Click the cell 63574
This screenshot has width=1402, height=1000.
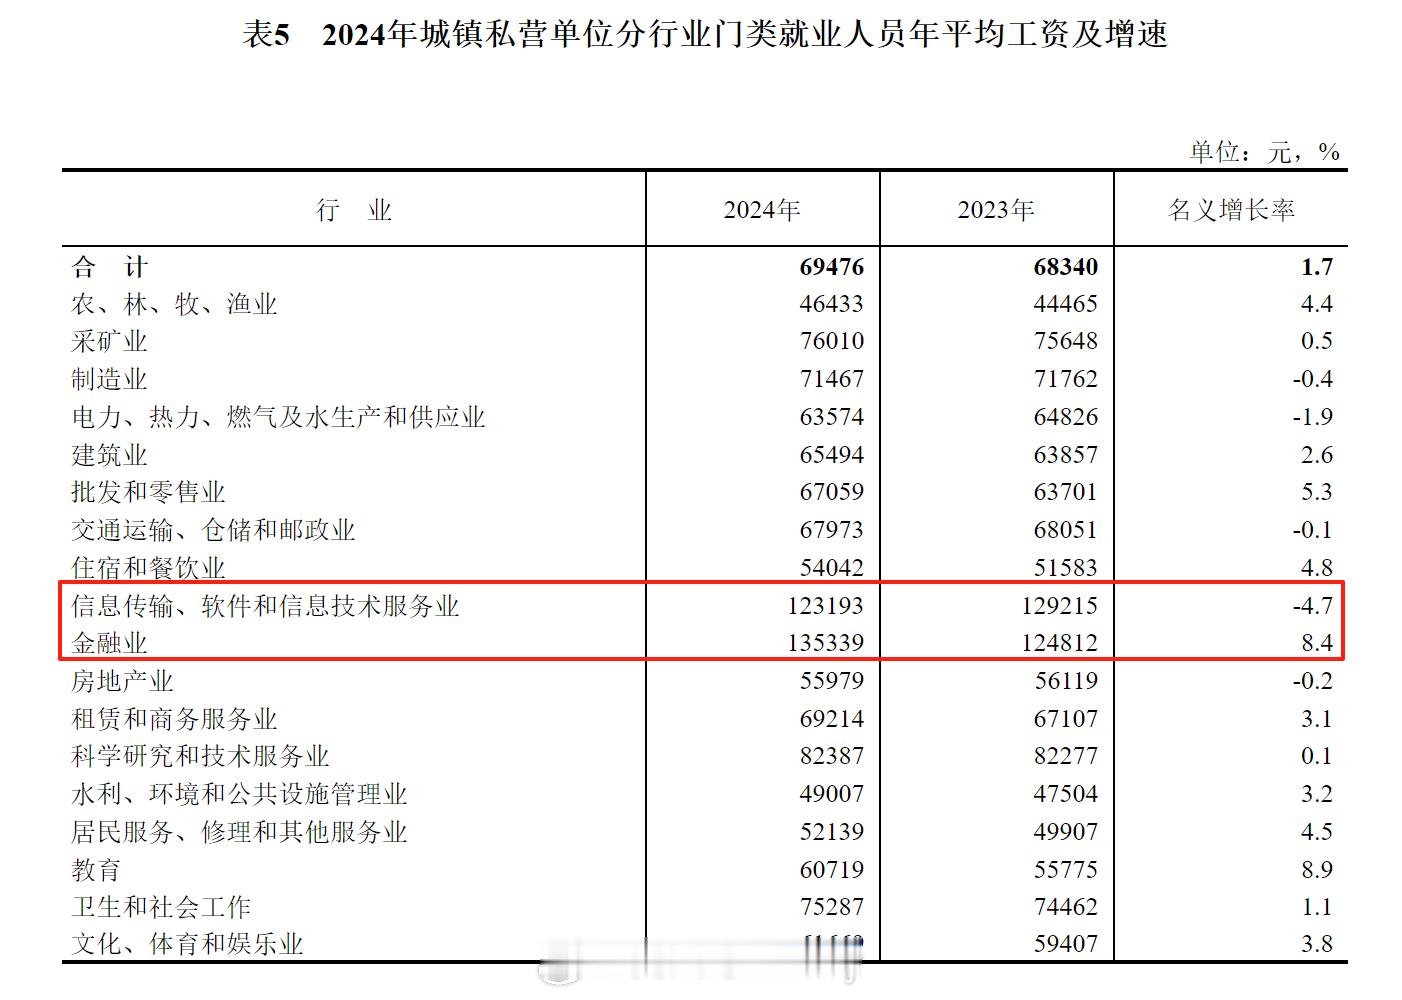[832, 417]
